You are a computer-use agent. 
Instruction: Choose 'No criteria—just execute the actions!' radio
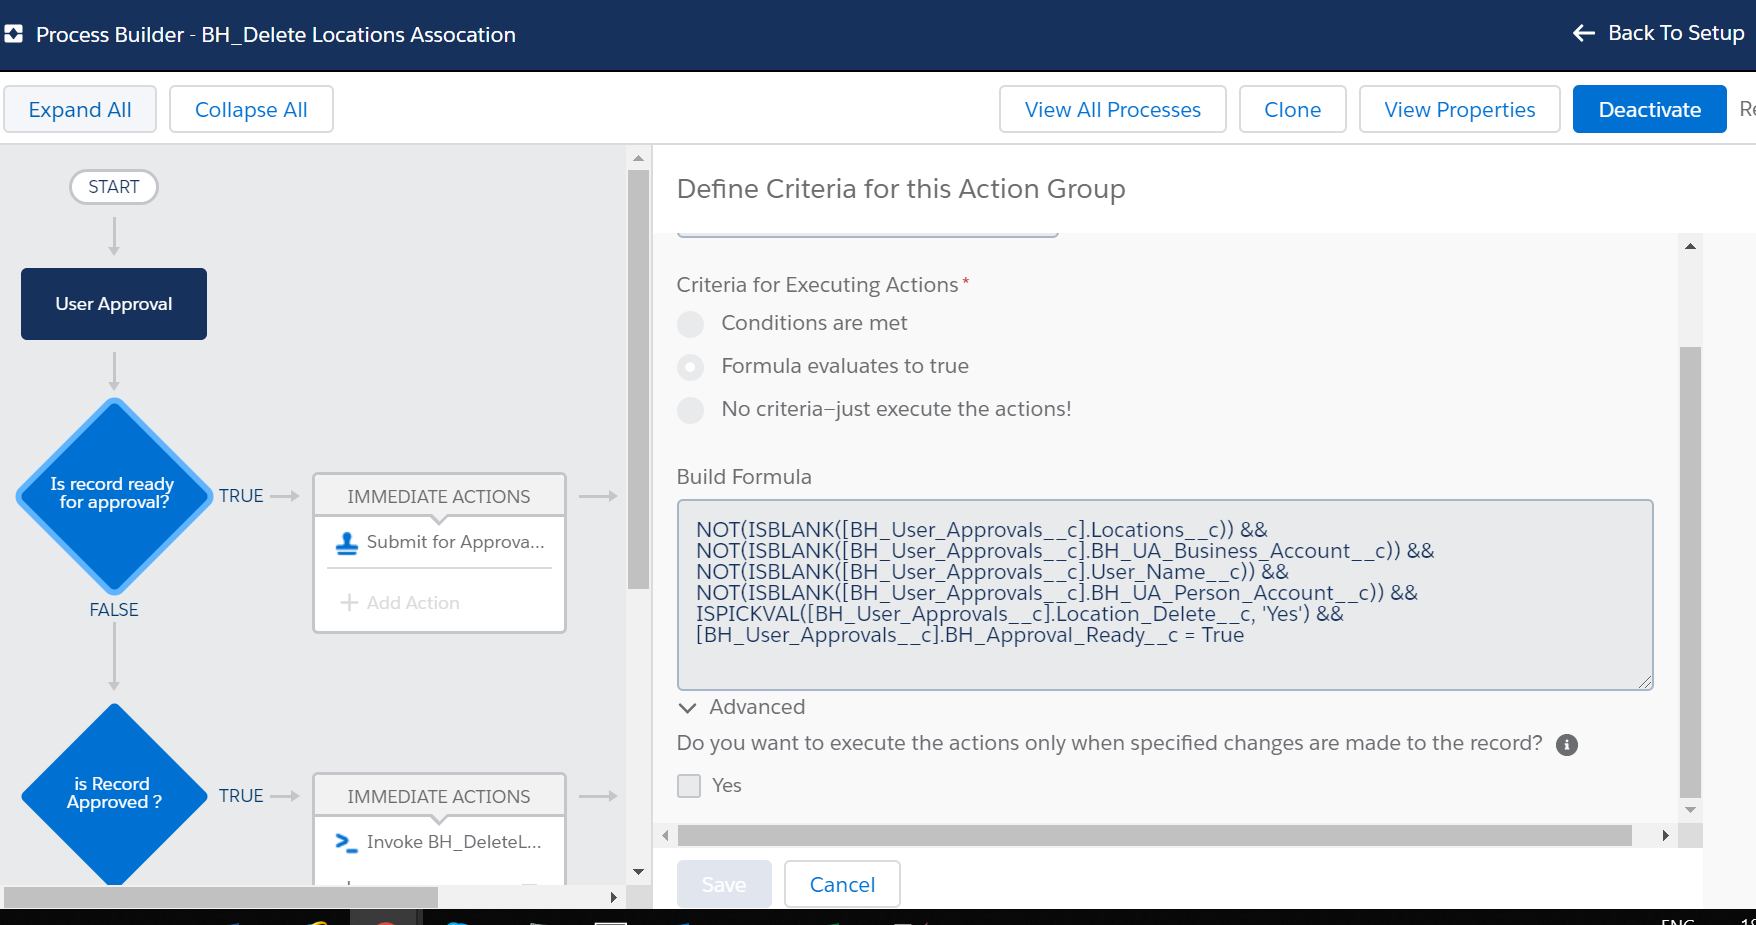click(691, 410)
